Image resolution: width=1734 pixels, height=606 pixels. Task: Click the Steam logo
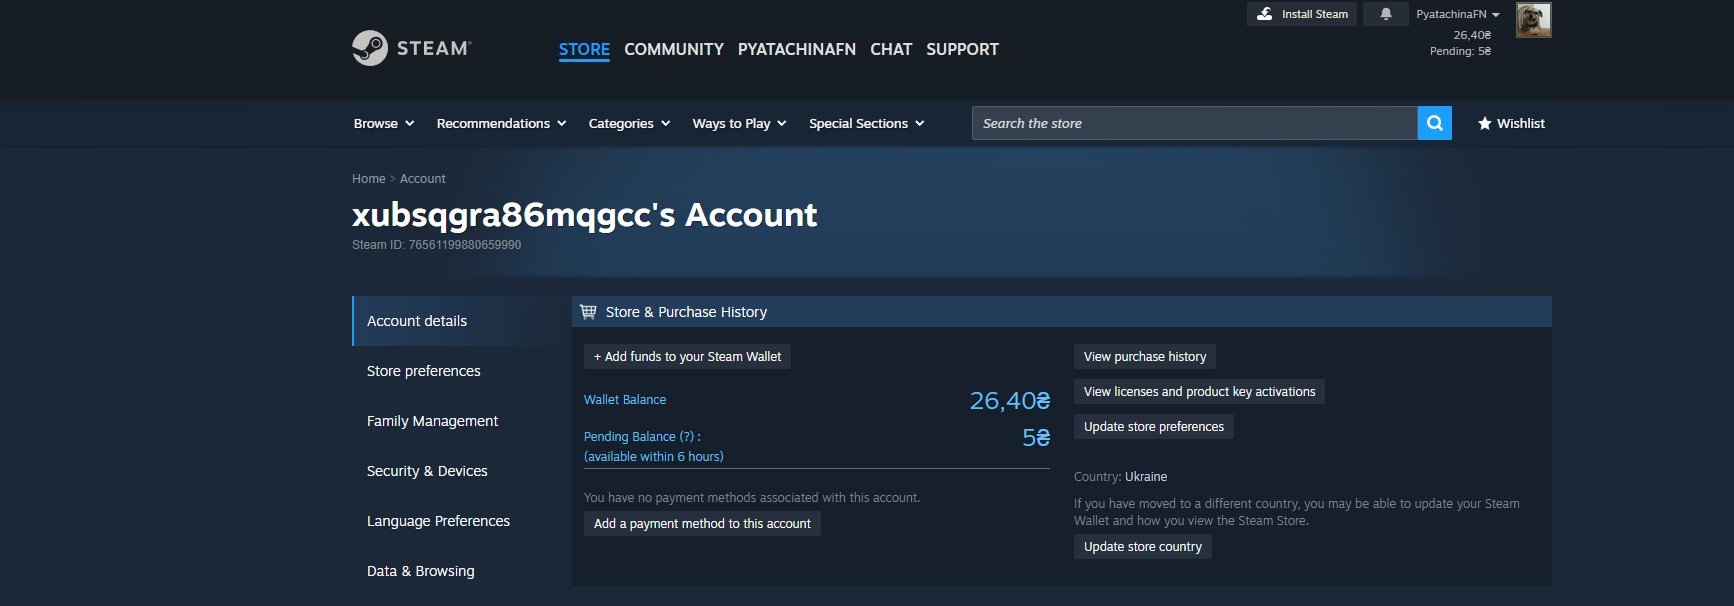(411, 48)
